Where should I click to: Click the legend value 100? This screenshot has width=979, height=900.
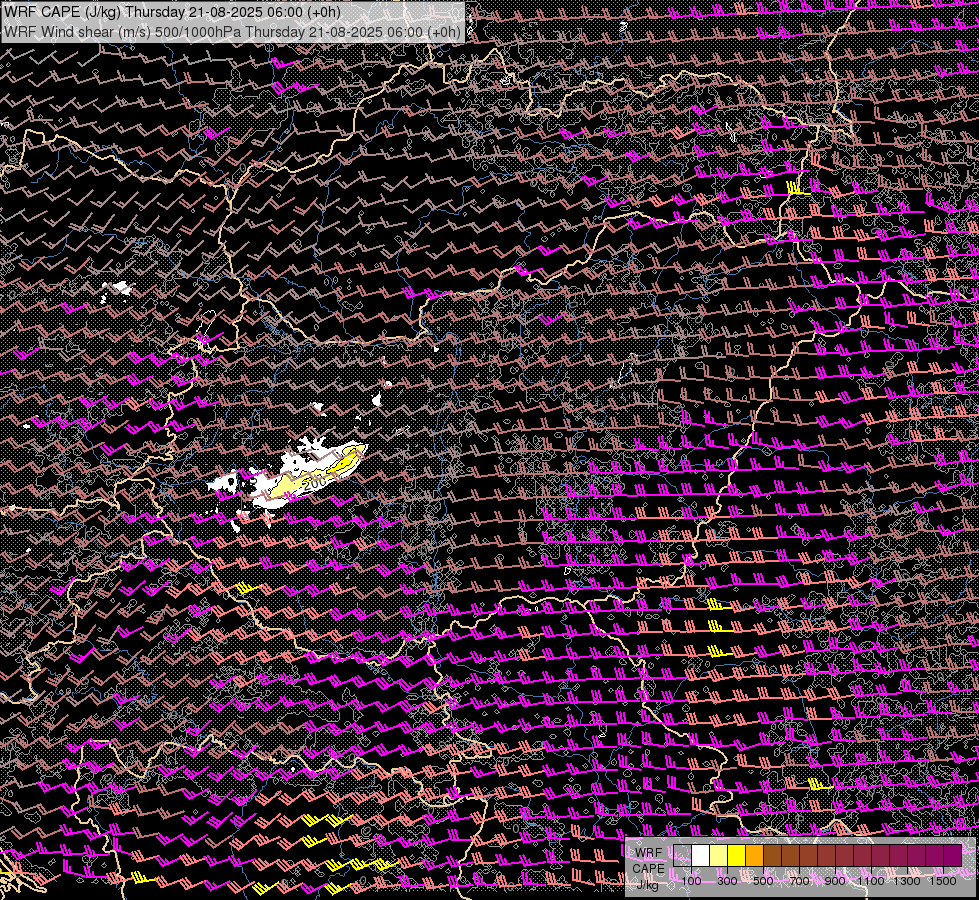pos(691,881)
